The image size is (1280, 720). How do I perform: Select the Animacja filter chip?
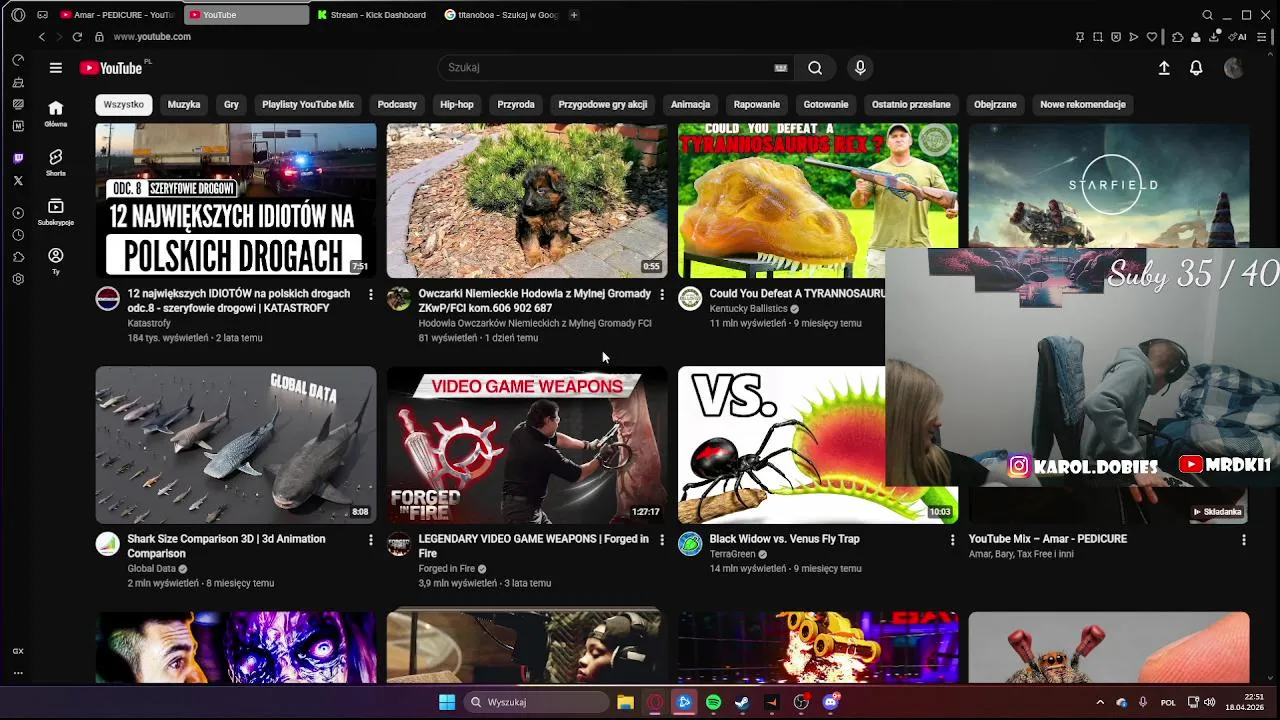(x=690, y=104)
